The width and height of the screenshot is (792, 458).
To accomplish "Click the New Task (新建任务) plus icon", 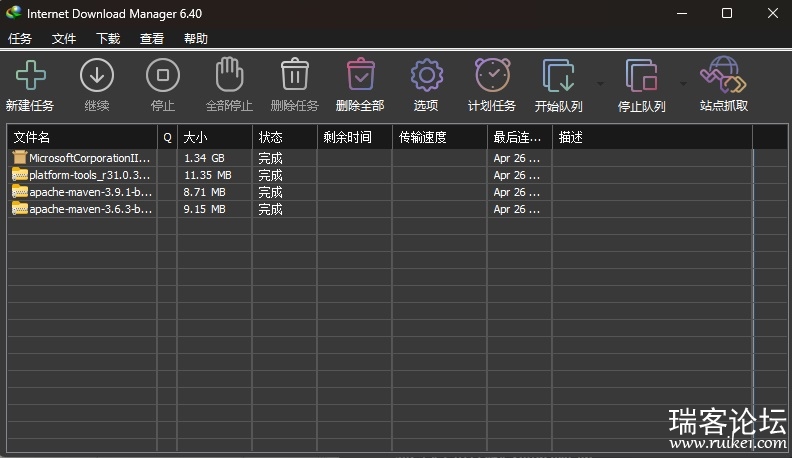I will (x=31, y=75).
